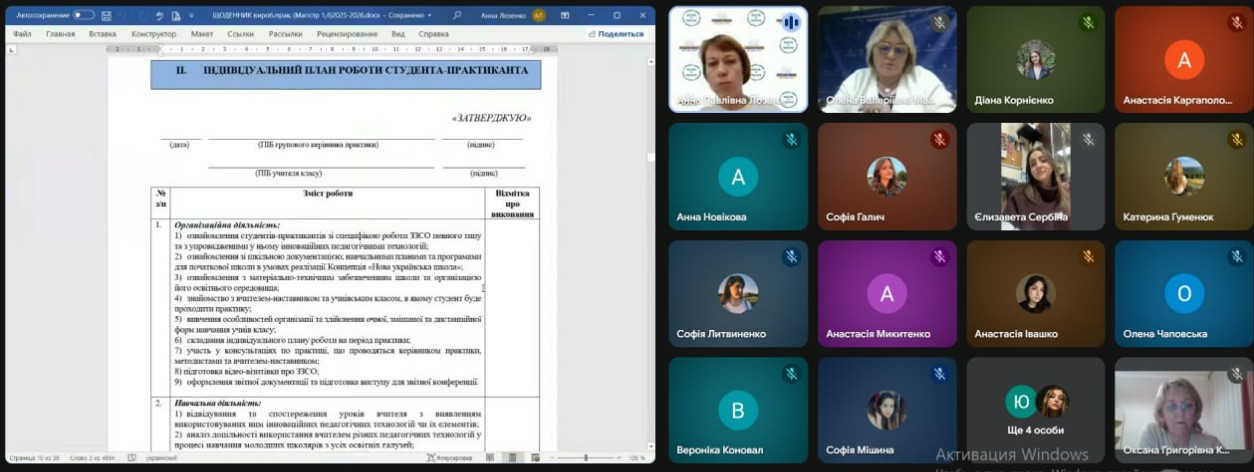Open the "Ще 4 особи" participants tile
Image resolution: width=1254 pixels, height=472 pixels.
[x=1035, y=411]
